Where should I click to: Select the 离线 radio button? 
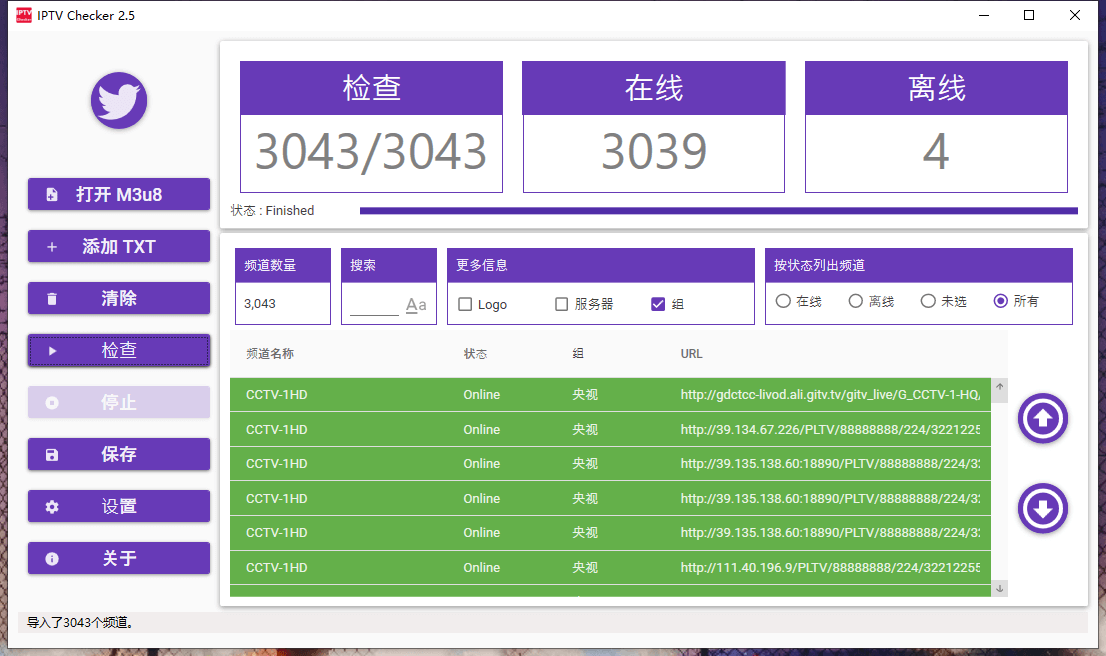(x=855, y=301)
